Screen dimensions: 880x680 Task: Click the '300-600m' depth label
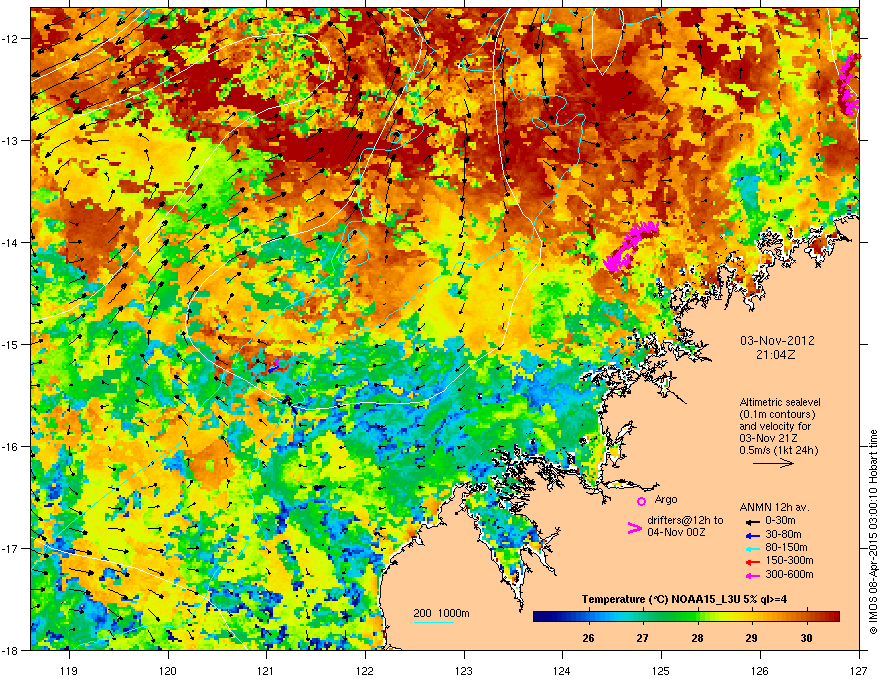click(789, 575)
